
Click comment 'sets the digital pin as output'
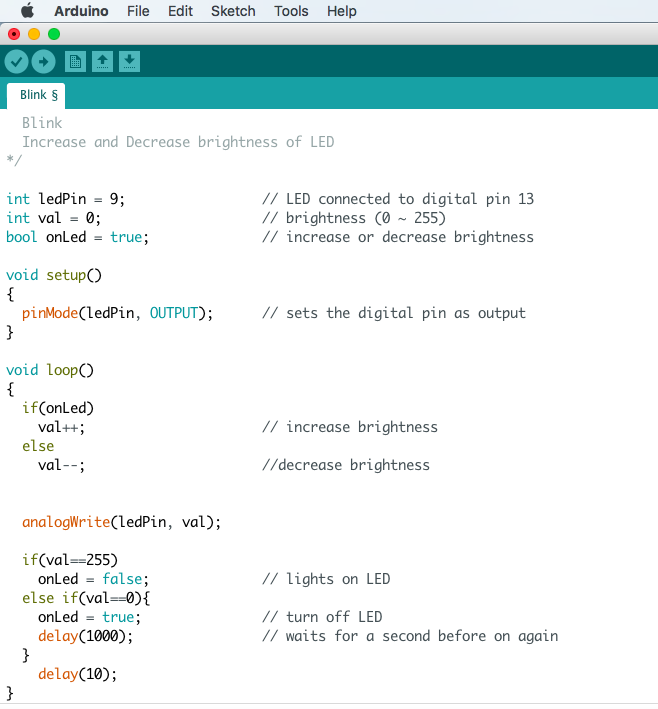[x=406, y=313]
